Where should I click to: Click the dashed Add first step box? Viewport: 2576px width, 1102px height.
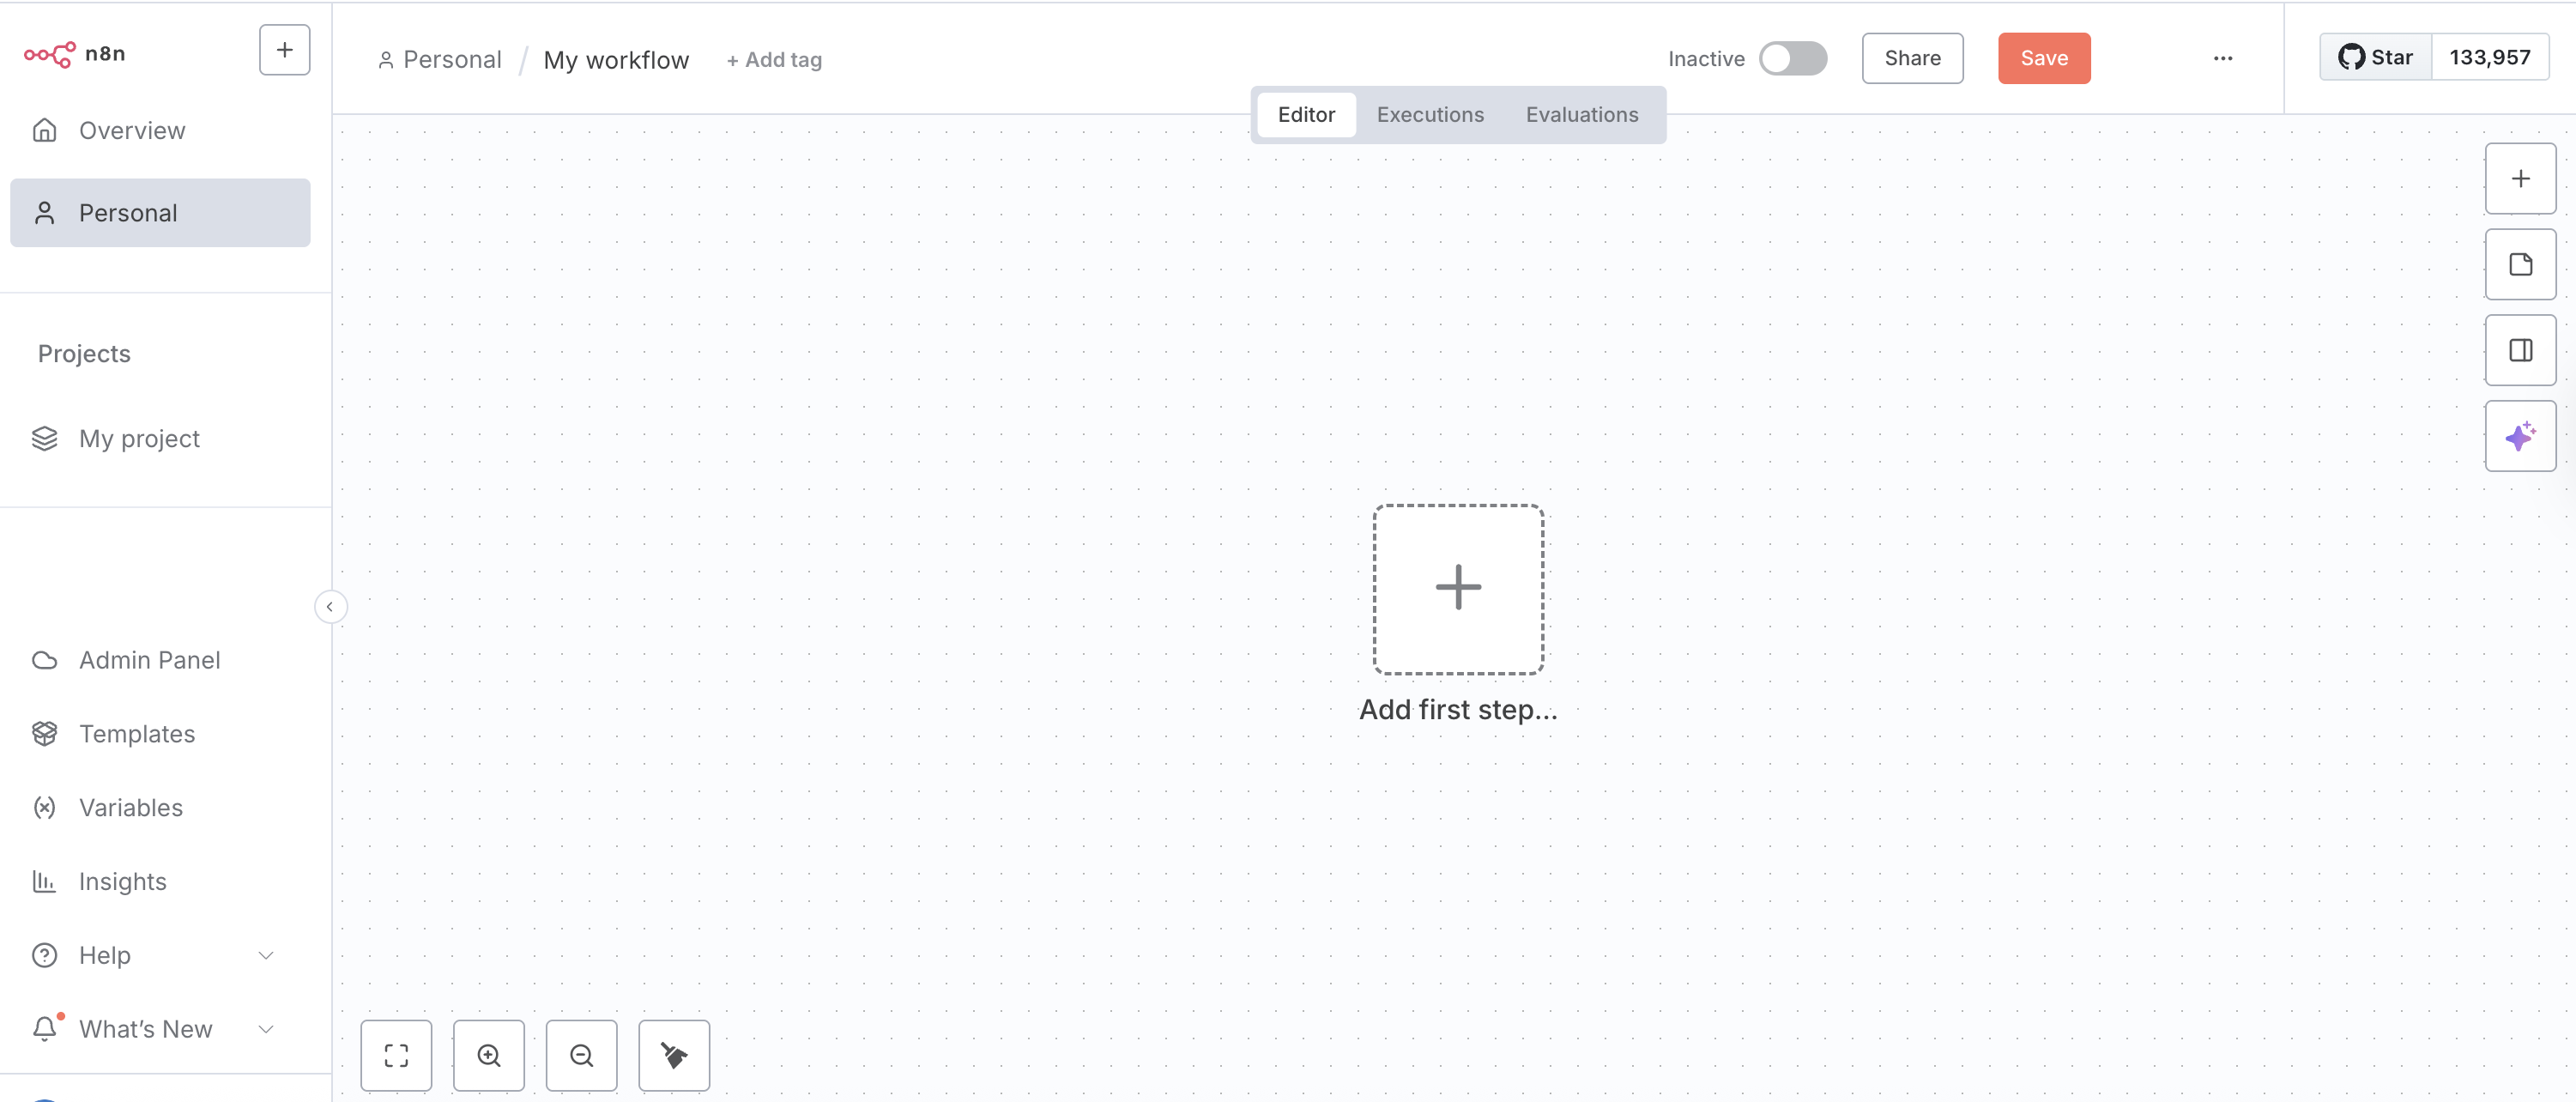pyautogui.click(x=1458, y=590)
